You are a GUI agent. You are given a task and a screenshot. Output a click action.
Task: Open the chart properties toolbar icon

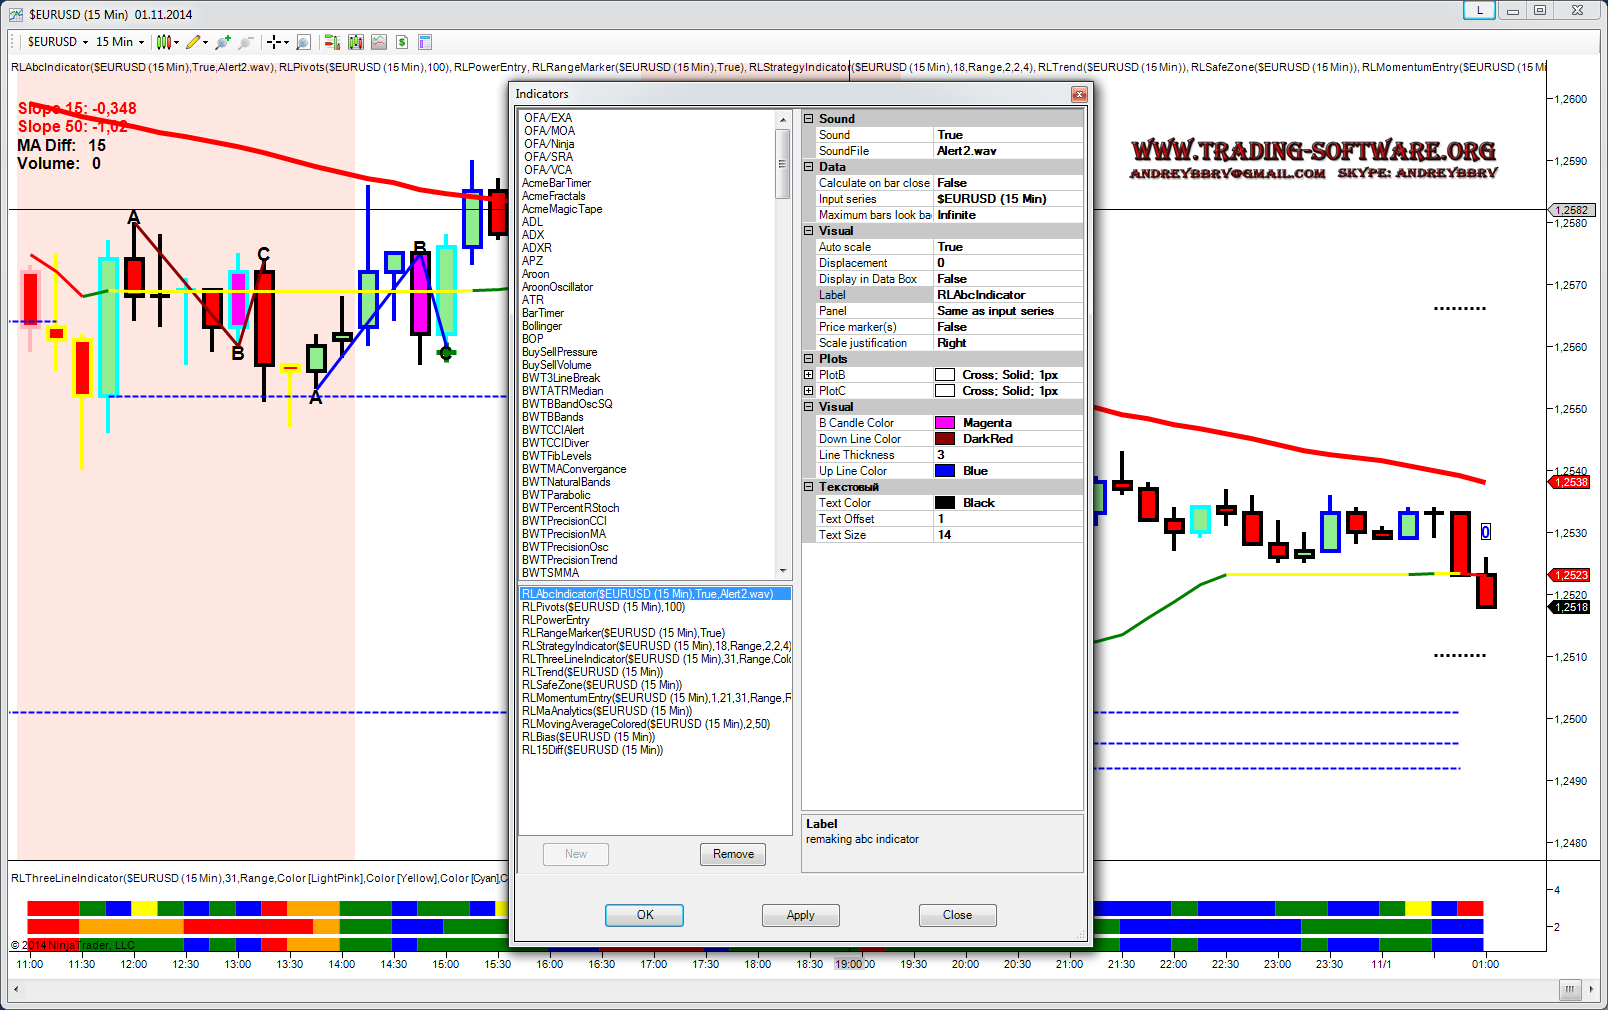click(x=425, y=42)
